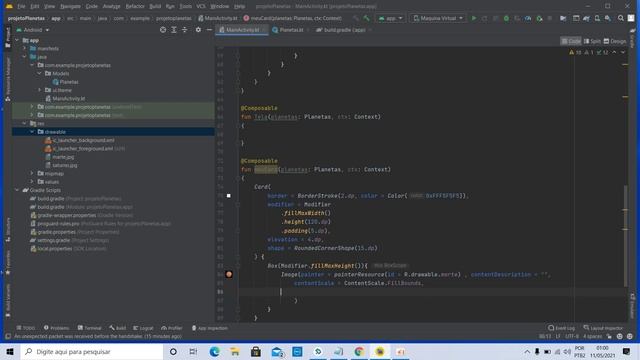
Task: Expand the manifests folder
Action: click(24, 48)
